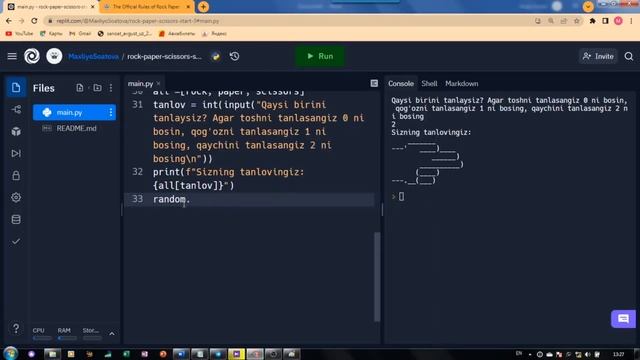Open the repl history icon
This screenshot has width=640, height=360.
[234, 56]
